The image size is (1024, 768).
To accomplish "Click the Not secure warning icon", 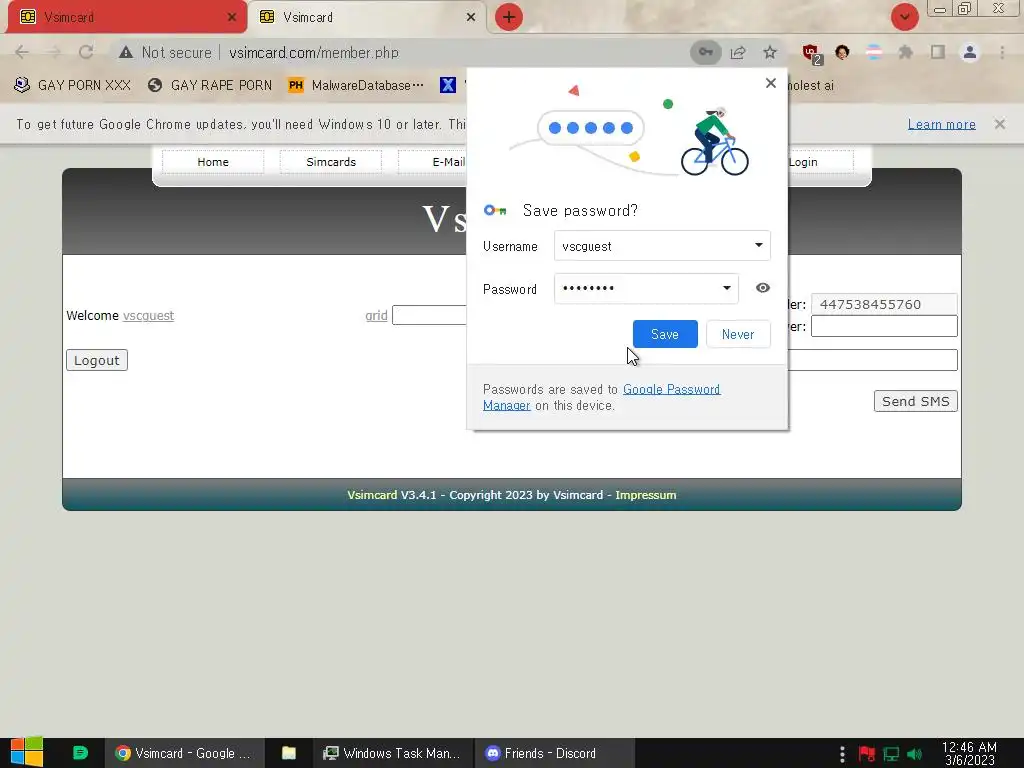I will (126, 52).
